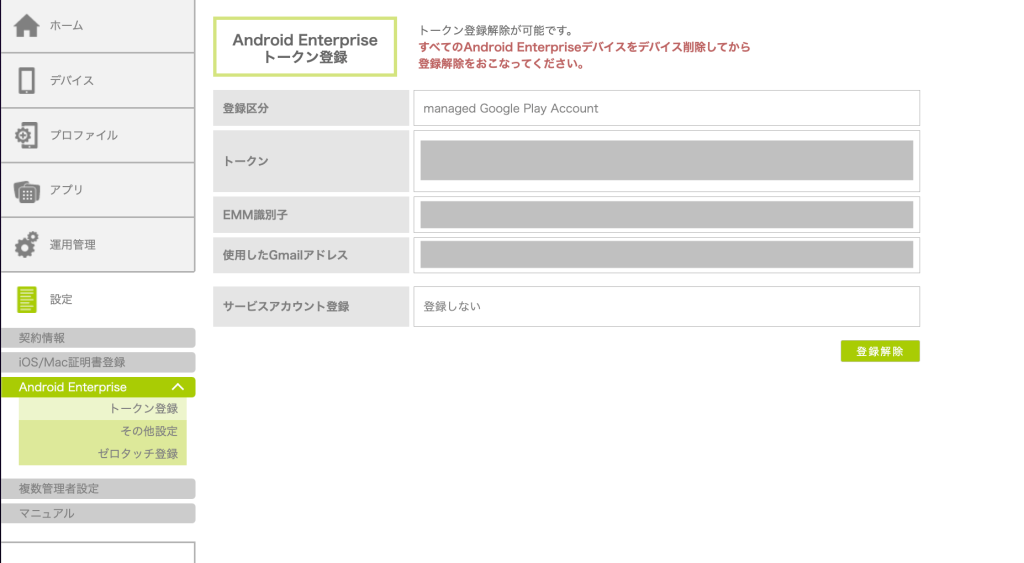Open デバイス menu item

(x=98, y=80)
